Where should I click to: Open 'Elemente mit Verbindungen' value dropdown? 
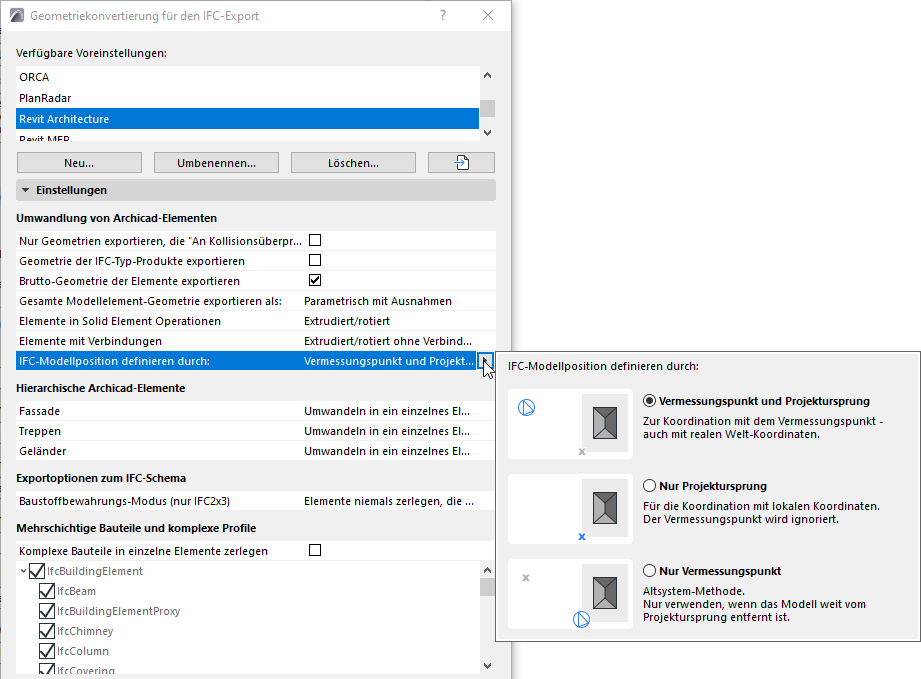388,341
